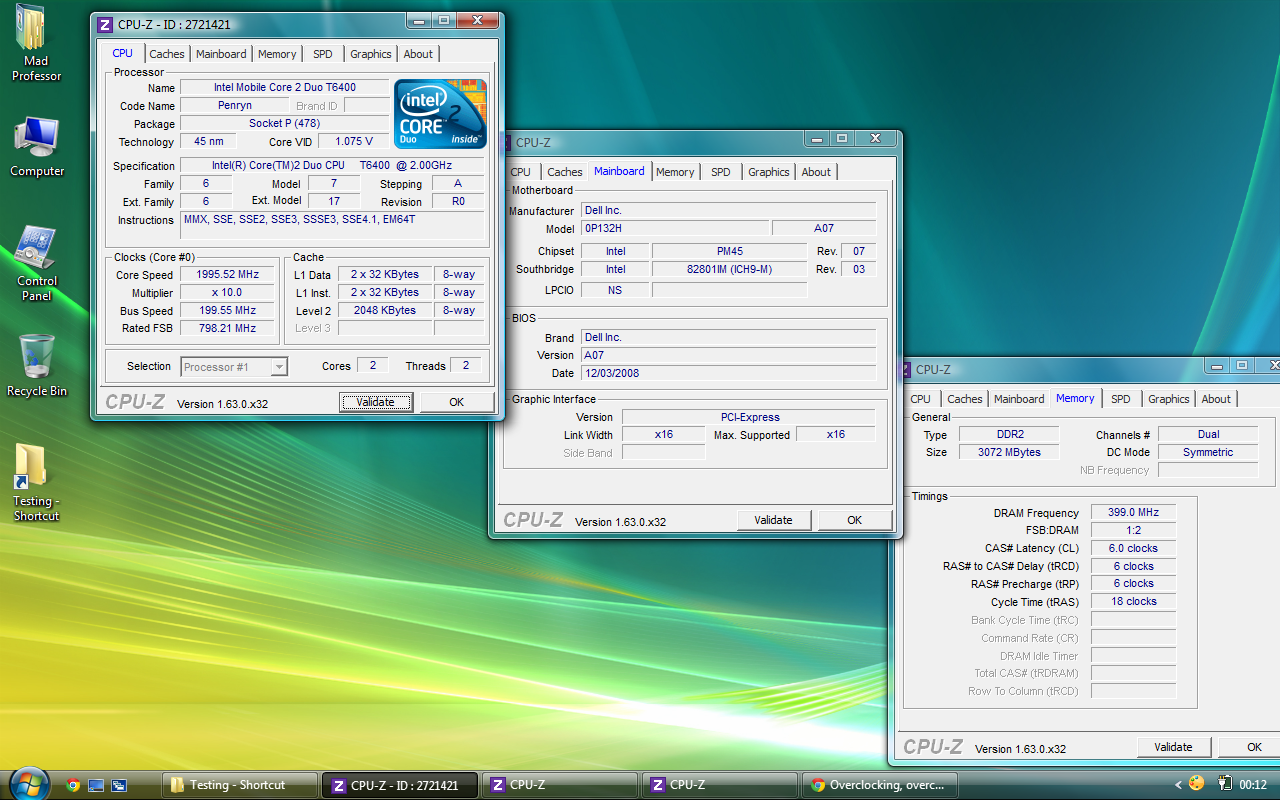Click Validate in the Dell Mainboard window
1280x800 pixels.
774,520
